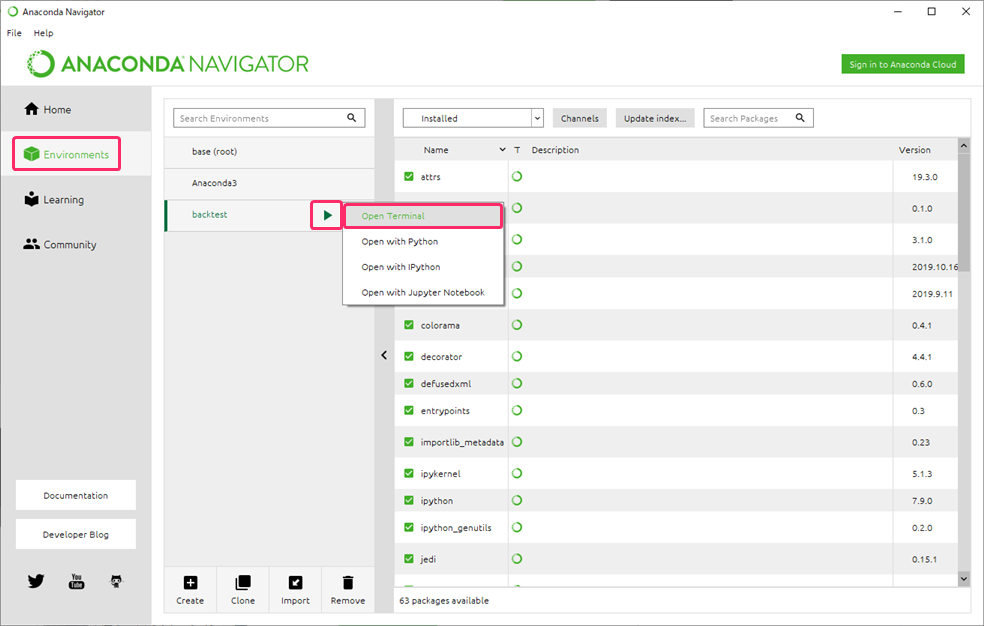Click the status circle next to ipython_genutils

tap(517, 527)
